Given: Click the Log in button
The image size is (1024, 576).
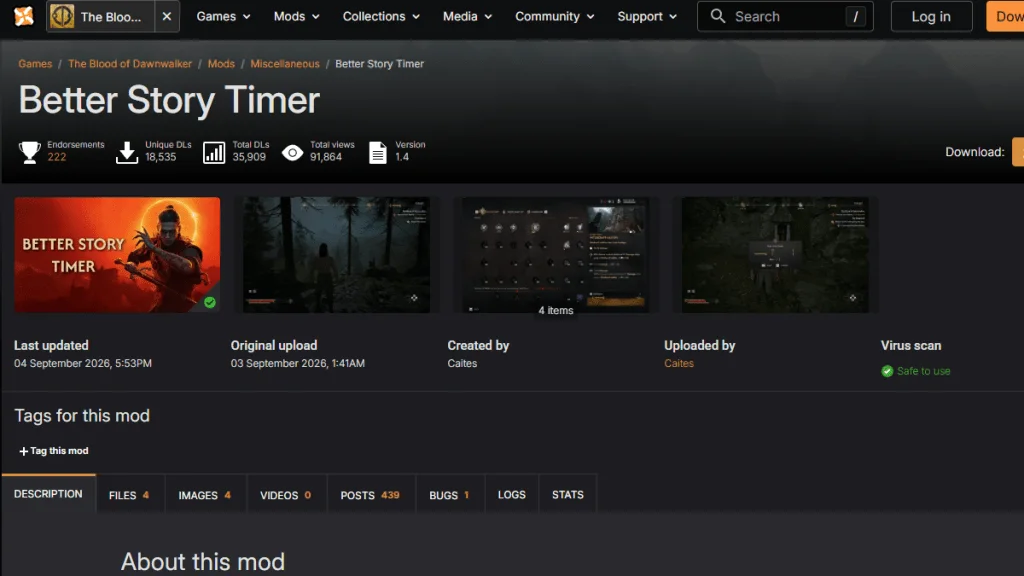Looking at the screenshot, I should point(931,16).
